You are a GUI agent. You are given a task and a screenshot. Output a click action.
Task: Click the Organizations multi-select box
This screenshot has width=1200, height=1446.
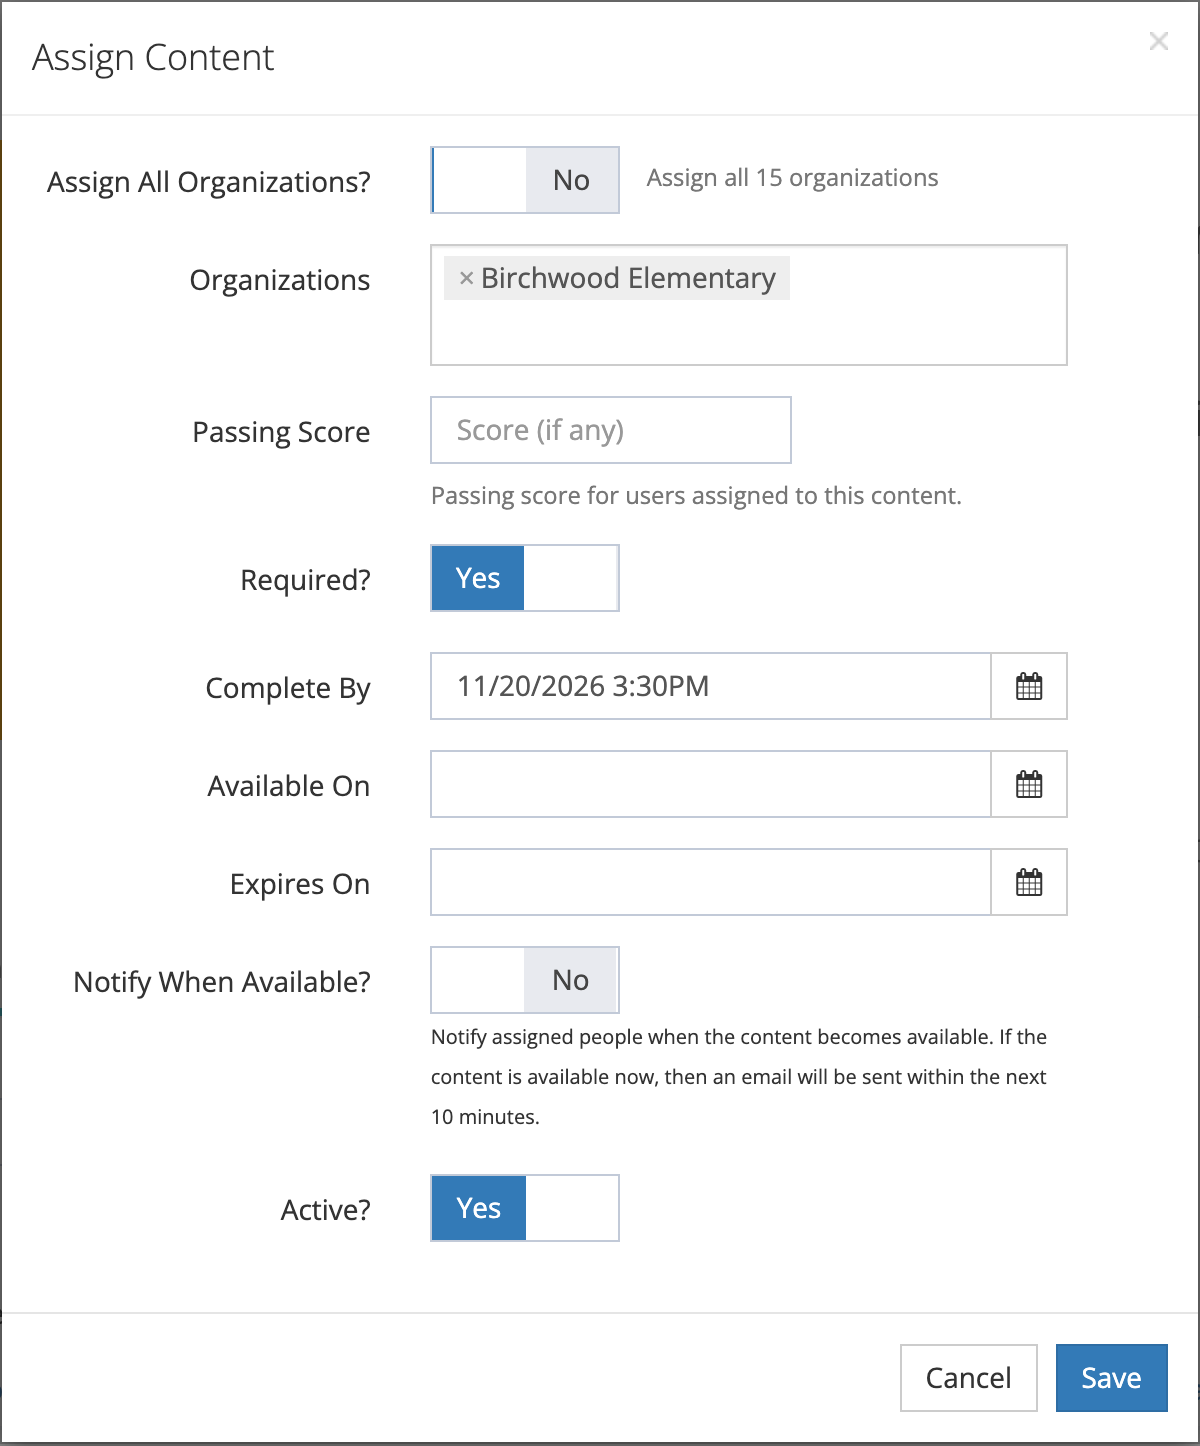tap(749, 305)
